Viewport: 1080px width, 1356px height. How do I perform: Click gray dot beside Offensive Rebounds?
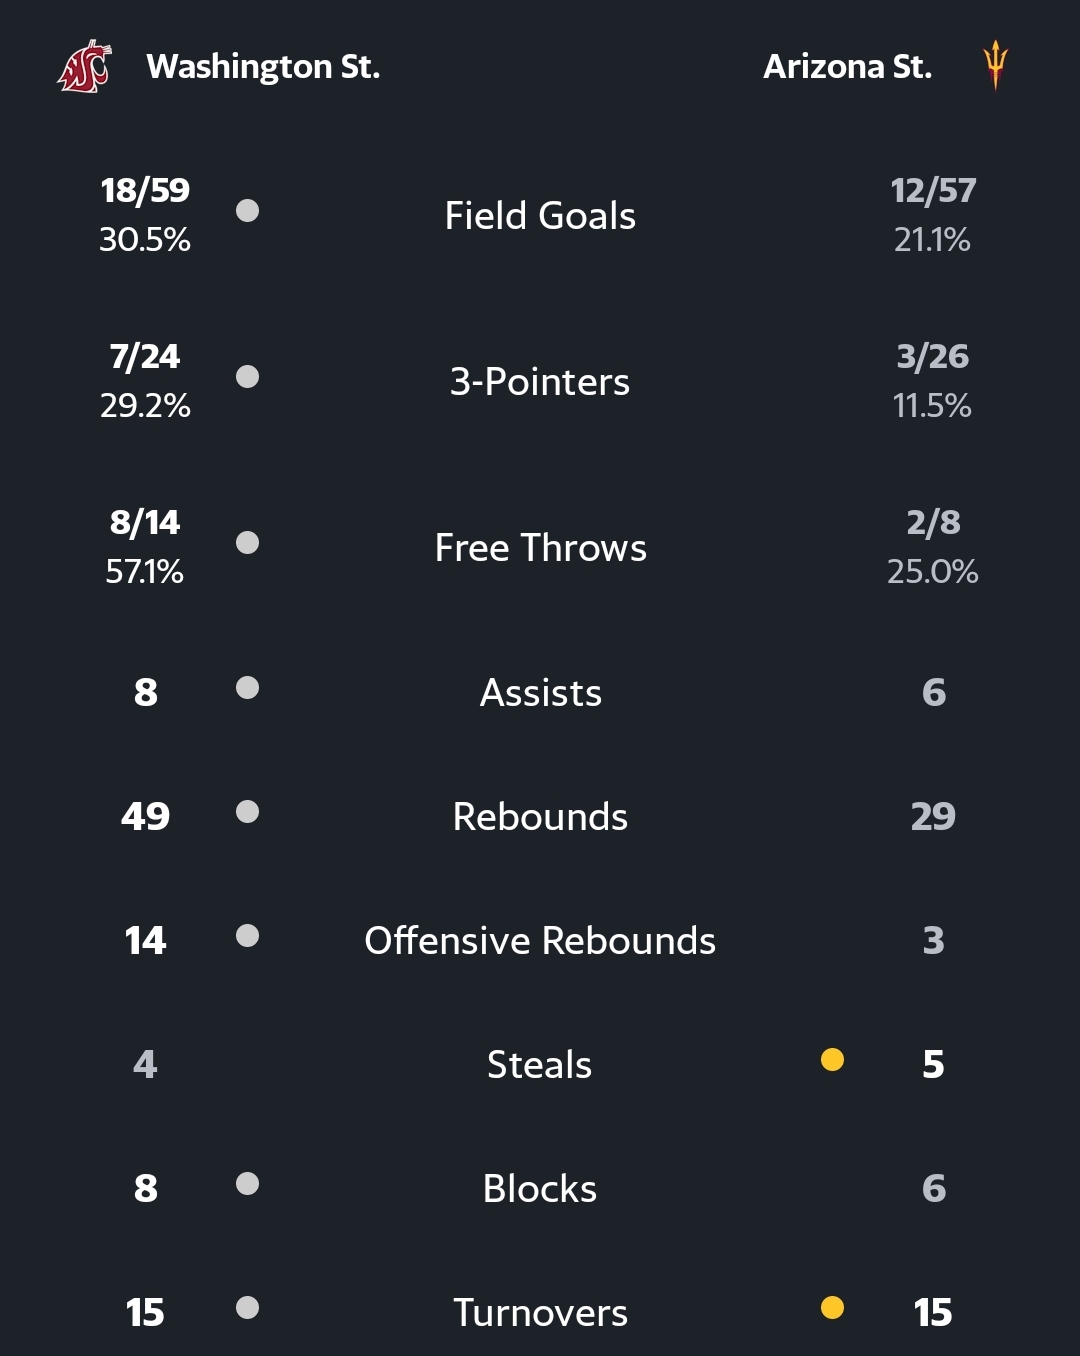[247, 936]
